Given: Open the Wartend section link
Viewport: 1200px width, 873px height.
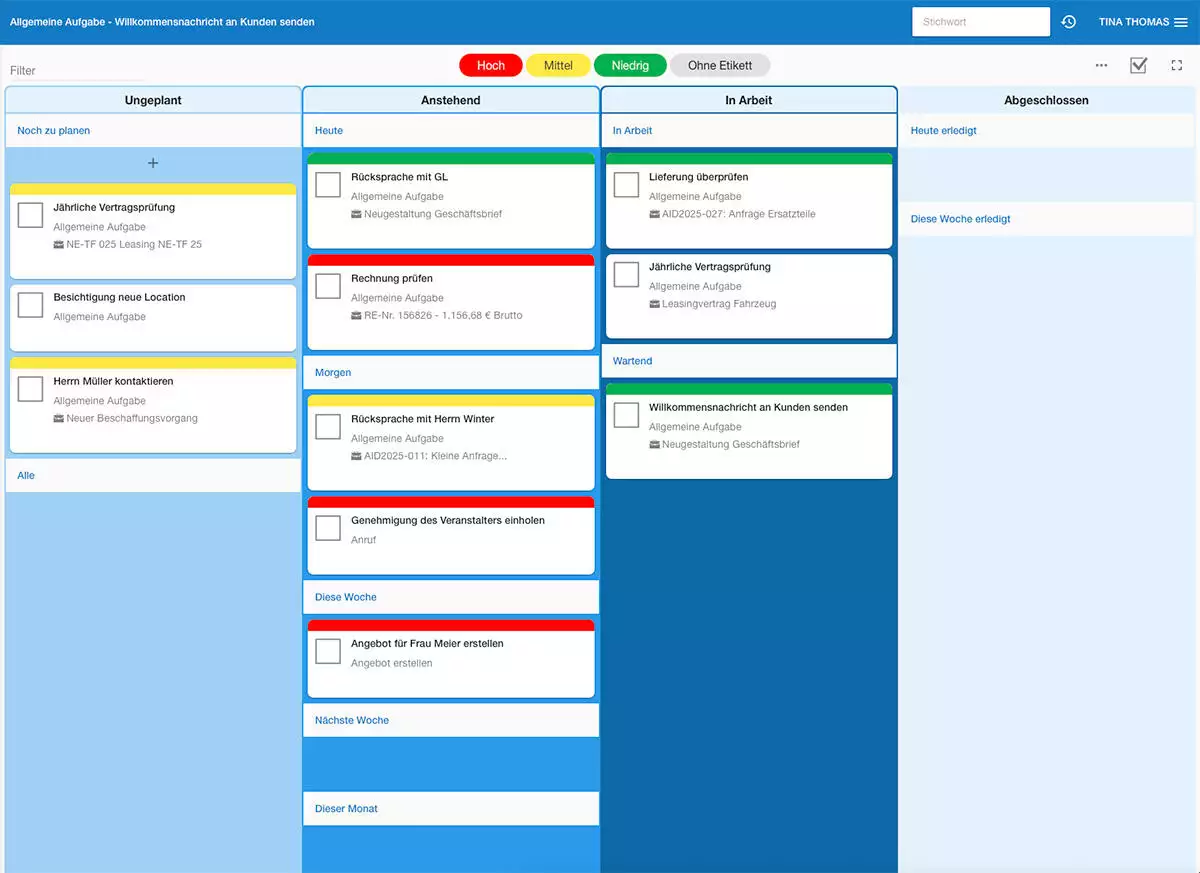Looking at the screenshot, I should click(632, 361).
